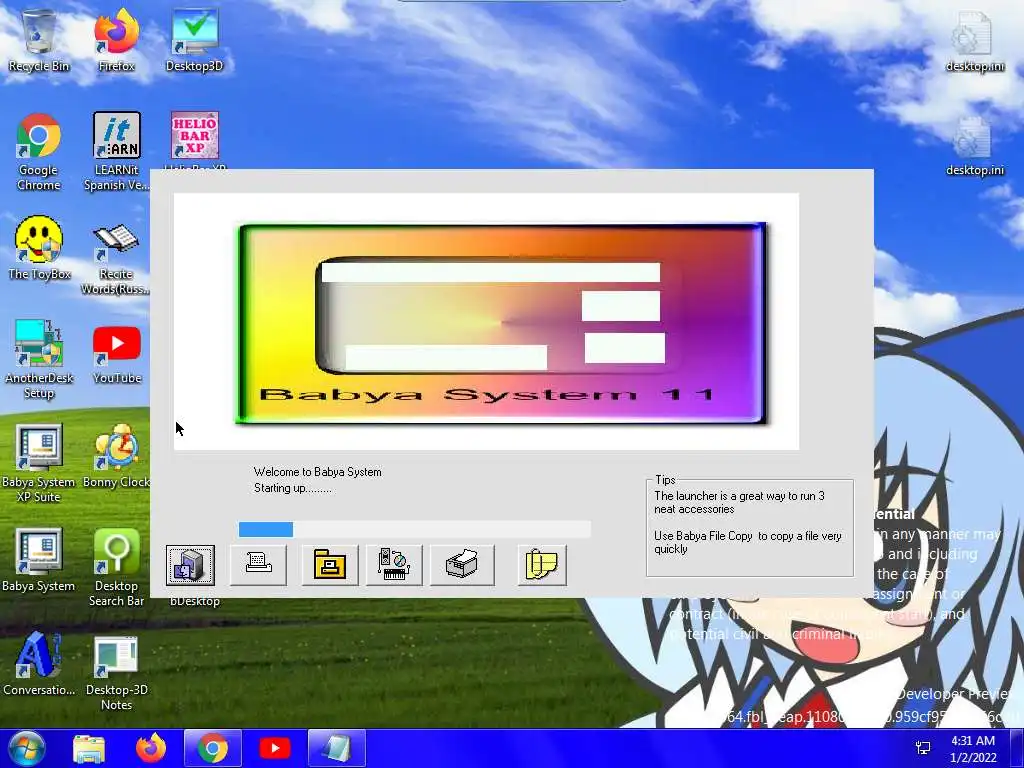Click the 'Welcome to Babya System' text
Image resolution: width=1024 pixels, height=768 pixels.
pyautogui.click(x=317, y=472)
